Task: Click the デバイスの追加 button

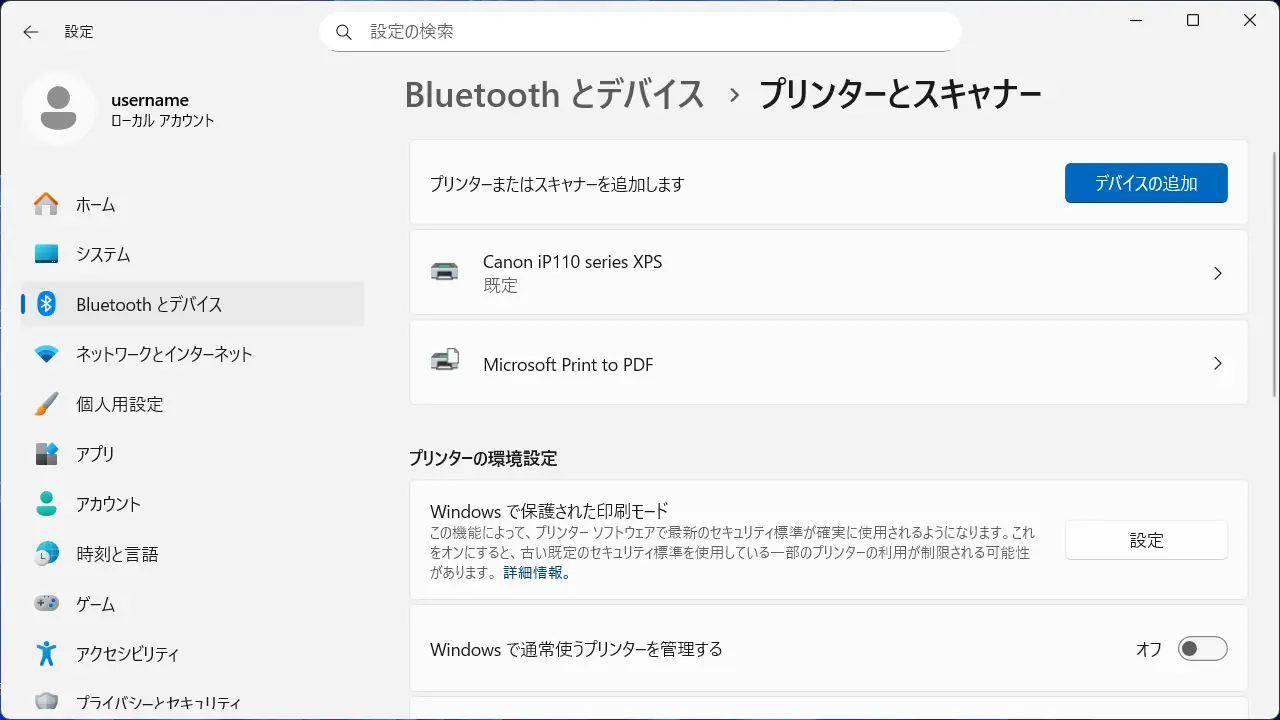Action: coord(1146,183)
